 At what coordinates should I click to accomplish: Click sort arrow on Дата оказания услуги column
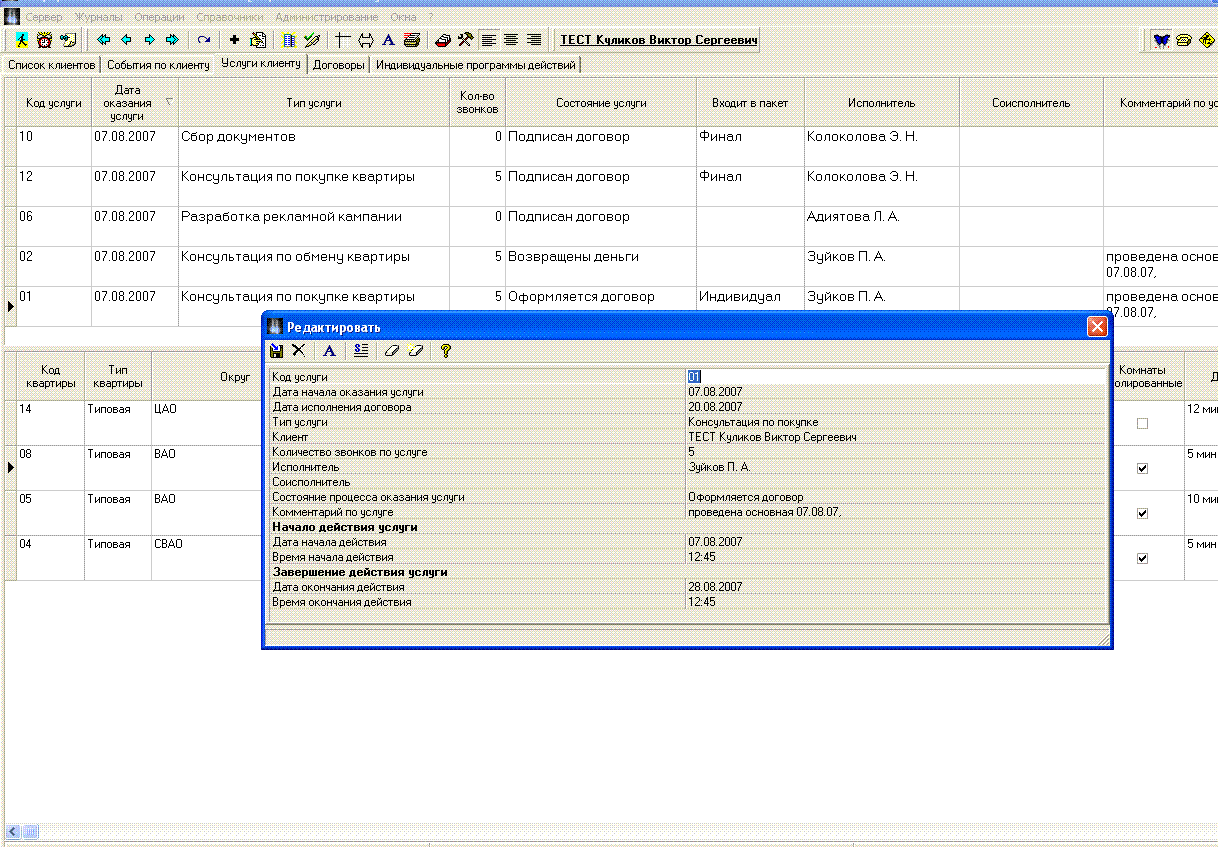[x=168, y=102]
